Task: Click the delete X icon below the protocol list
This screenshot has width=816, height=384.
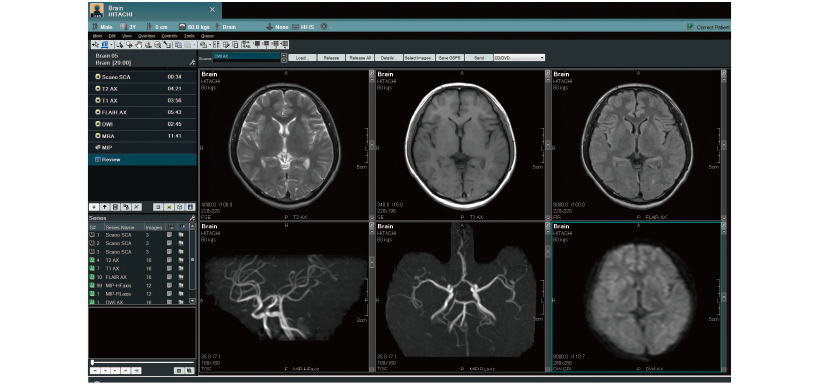Action: tap(137, 207)
